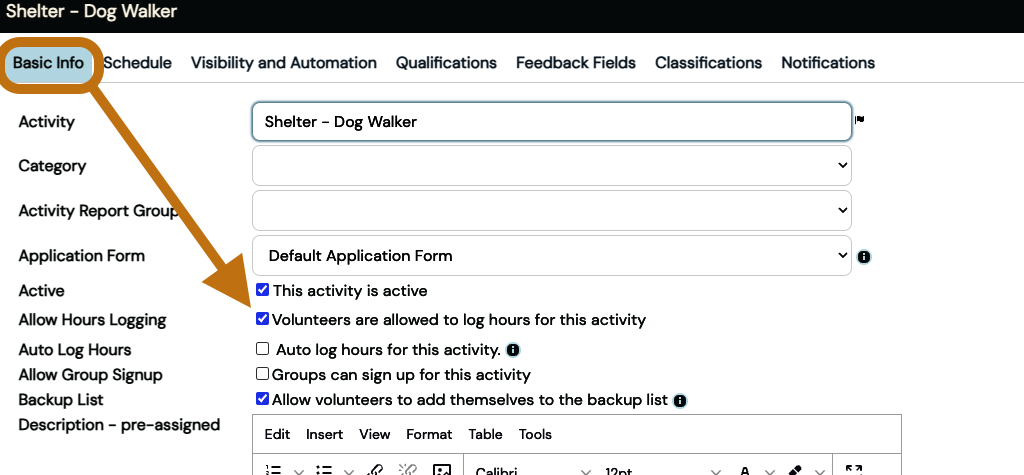Open the Visibility and Automation tab
This screenshot has width=1024, height=475.
283,63
